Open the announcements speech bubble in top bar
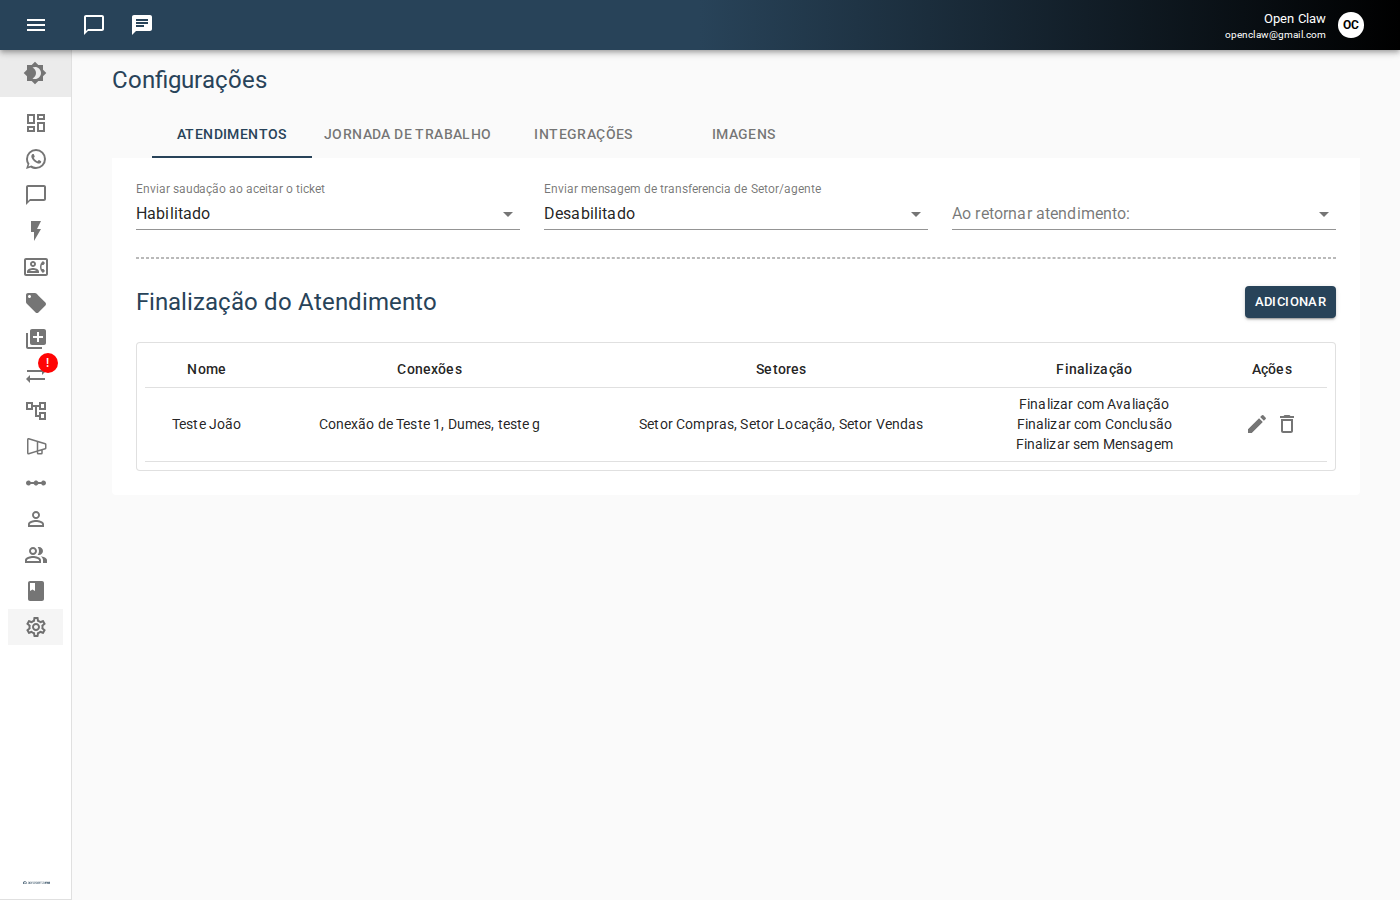The width and height of the screenshot is (1400, 900). [x=141, y=24]
